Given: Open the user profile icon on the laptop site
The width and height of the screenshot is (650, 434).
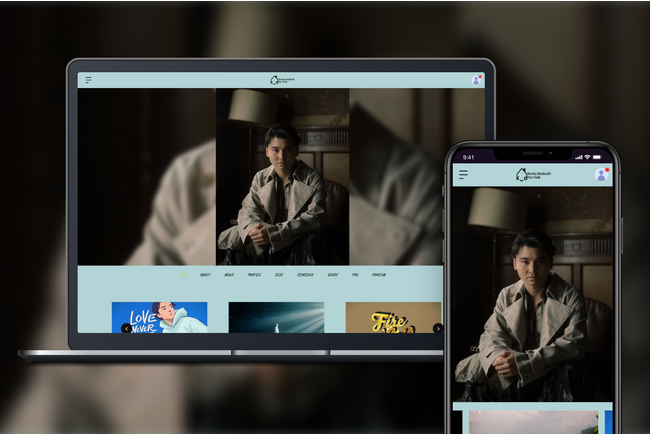Looking at the screenshot, I should tap(476, 80).
